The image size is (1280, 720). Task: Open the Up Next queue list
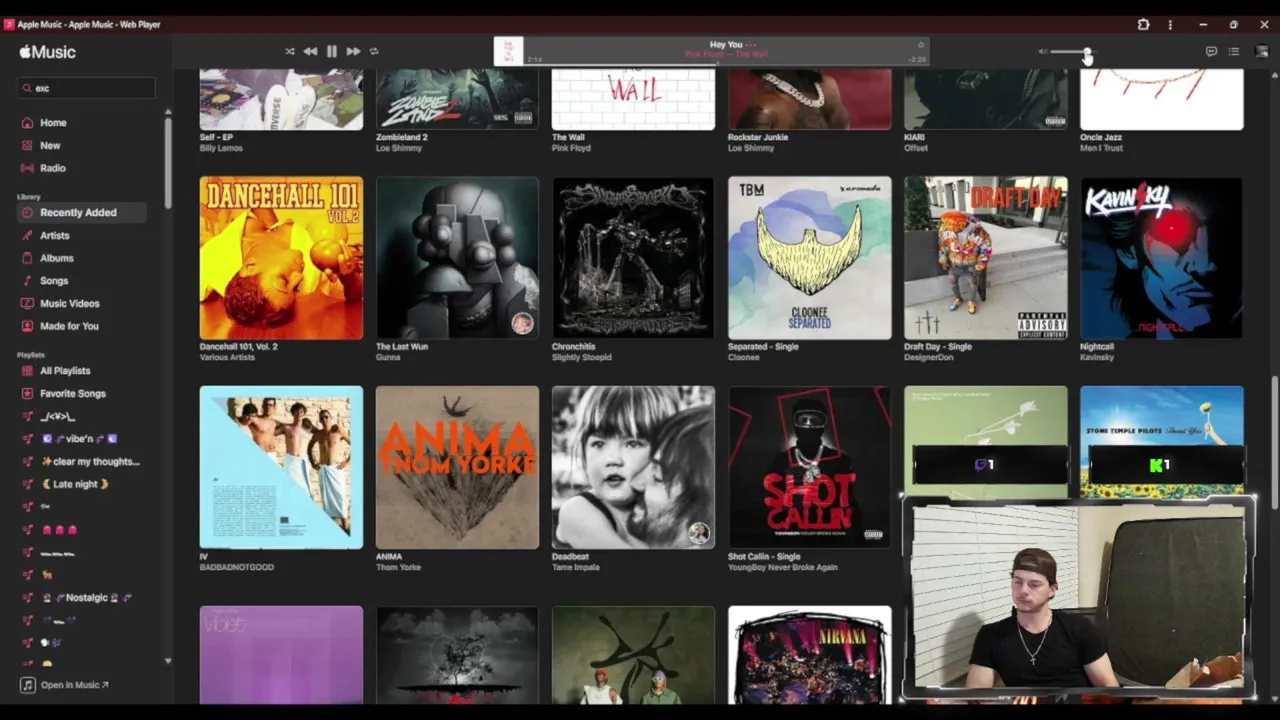click(x=1234, y=51)
